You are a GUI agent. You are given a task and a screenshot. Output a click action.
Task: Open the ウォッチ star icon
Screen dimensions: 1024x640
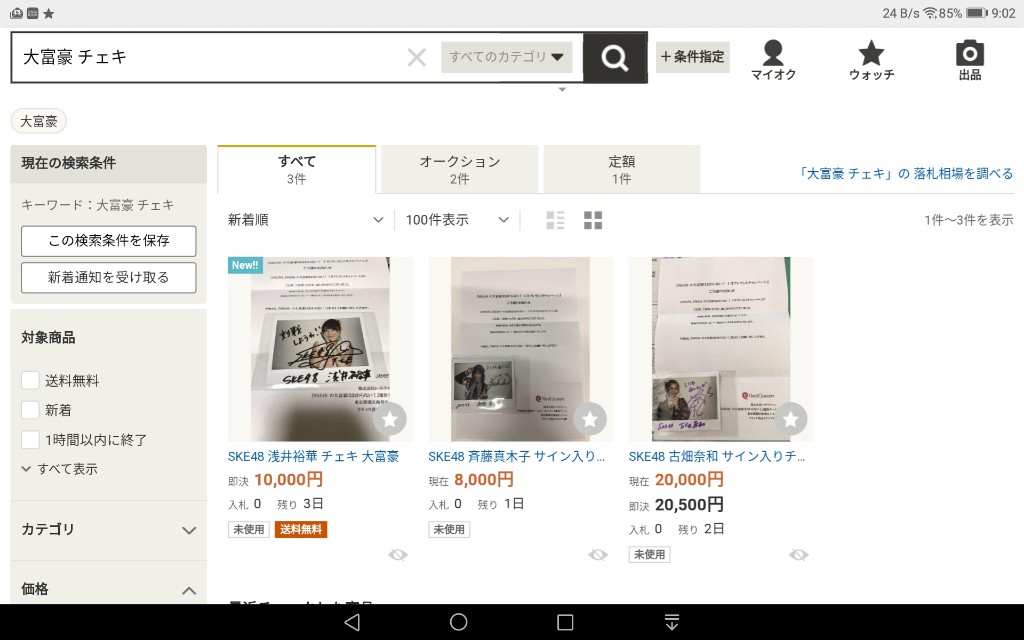871,60
